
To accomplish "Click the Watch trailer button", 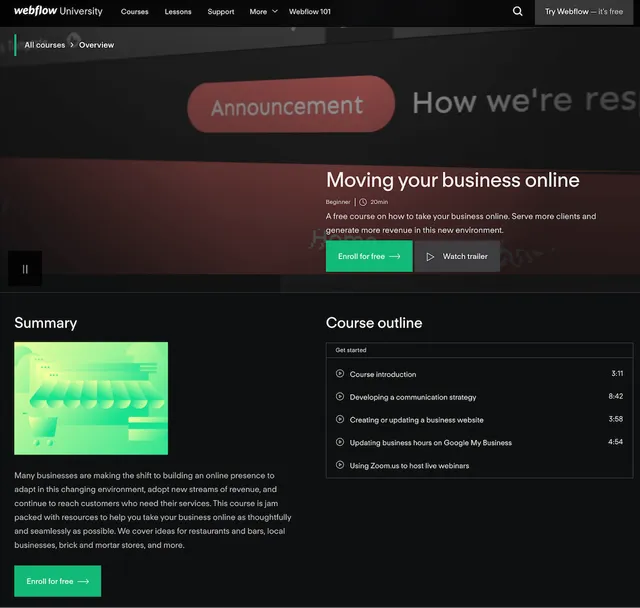I will 457,256.
